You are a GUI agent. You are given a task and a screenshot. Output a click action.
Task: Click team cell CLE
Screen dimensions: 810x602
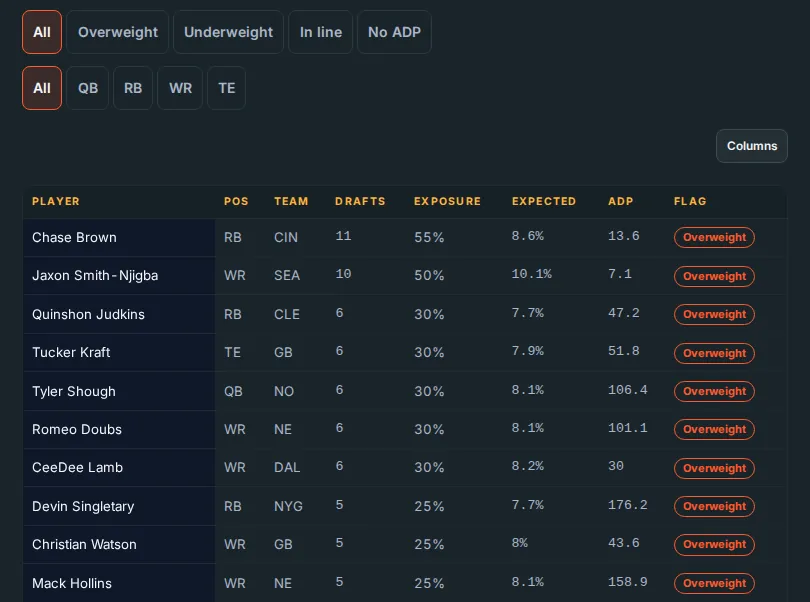[x=287, y=314]
